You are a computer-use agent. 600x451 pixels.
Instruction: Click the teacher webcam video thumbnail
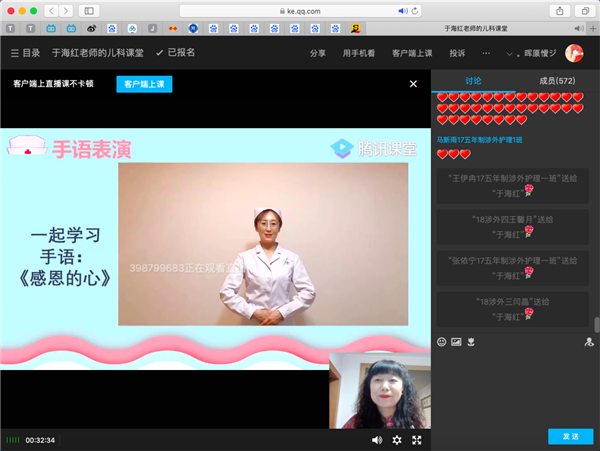click(x=380, y=391)
